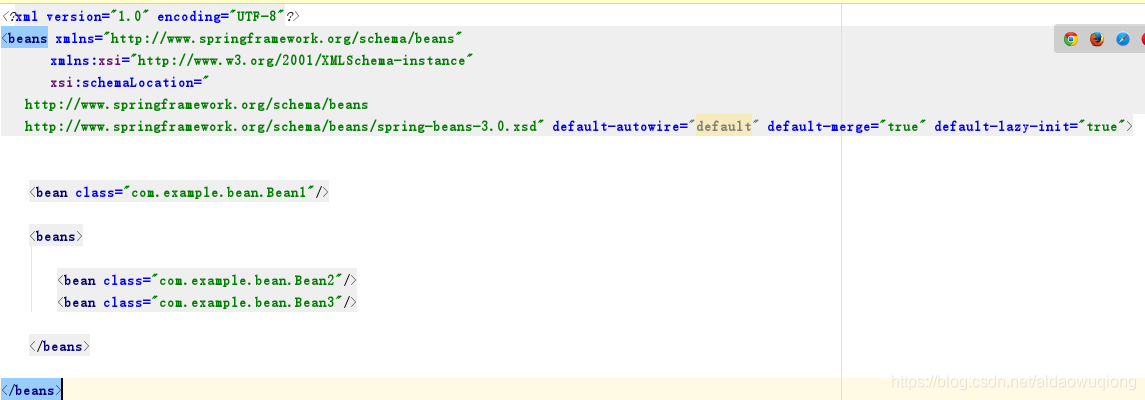Click the nested closing </beans> tag
1145x400 pixels.
(59, 346)
